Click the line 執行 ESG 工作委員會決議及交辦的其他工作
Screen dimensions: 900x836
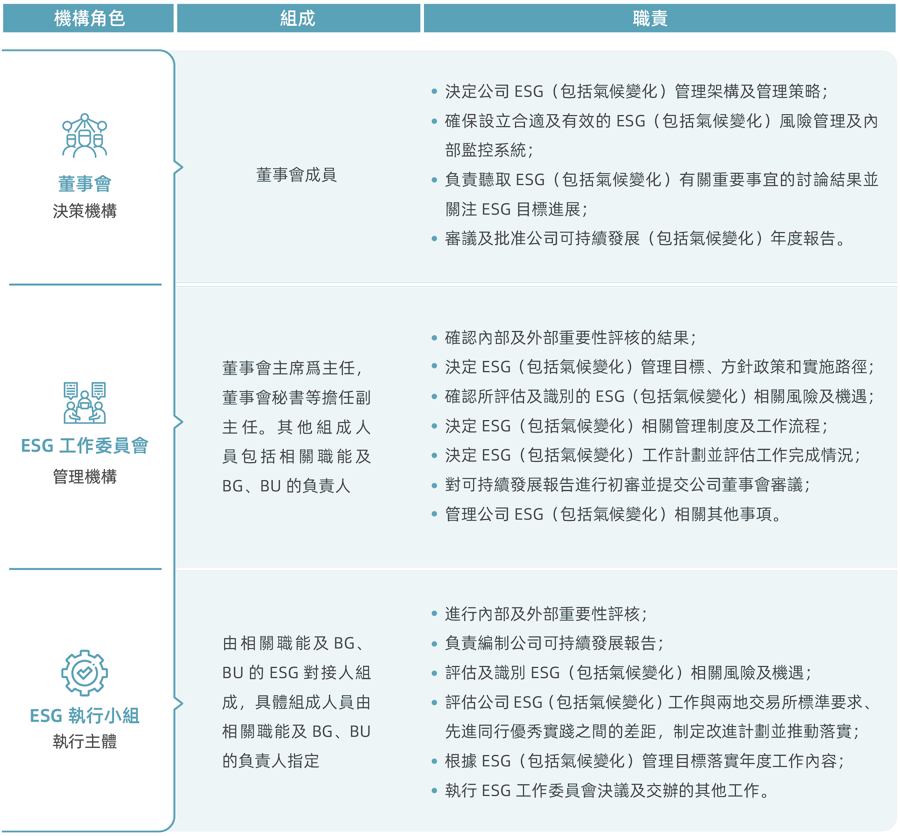pos(608,790)
